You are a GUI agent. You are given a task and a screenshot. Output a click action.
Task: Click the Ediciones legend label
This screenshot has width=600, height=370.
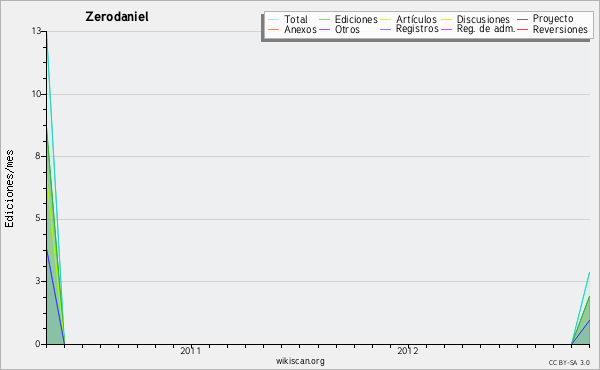[x=356, y=19]
